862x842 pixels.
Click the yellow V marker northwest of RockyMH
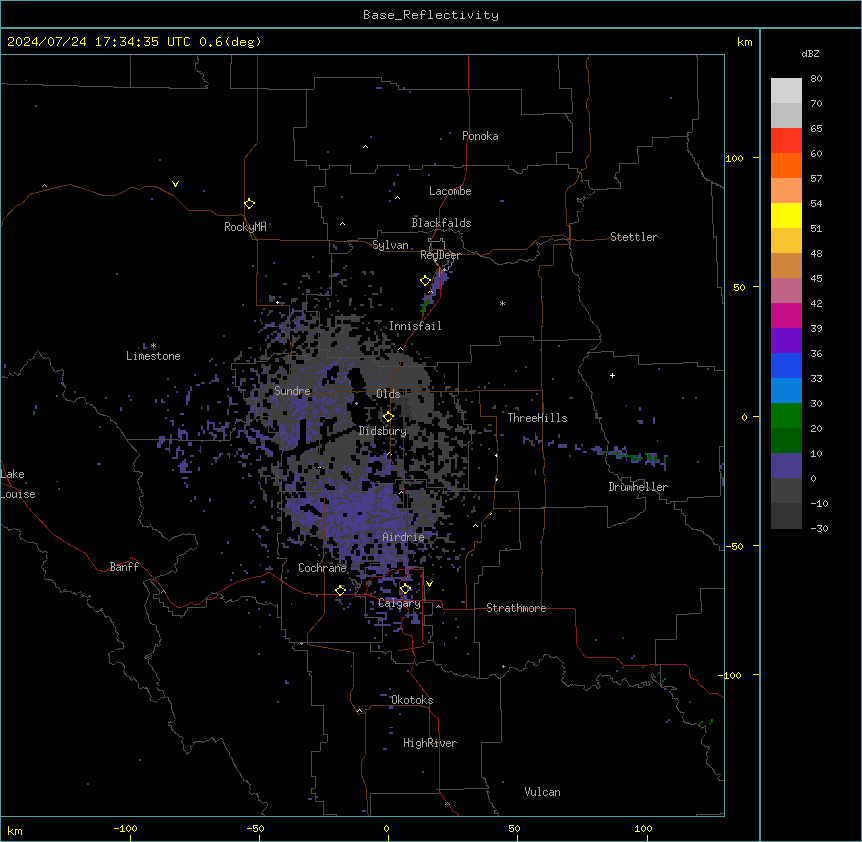pyautogui.click(x=175, y=184)
